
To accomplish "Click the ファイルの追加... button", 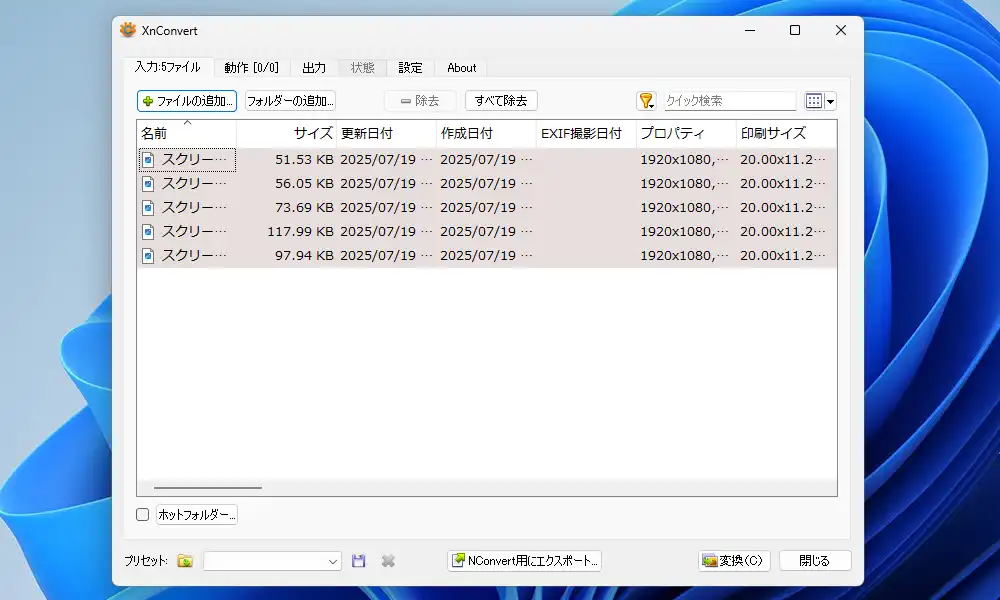I will [x=187, y=101].
